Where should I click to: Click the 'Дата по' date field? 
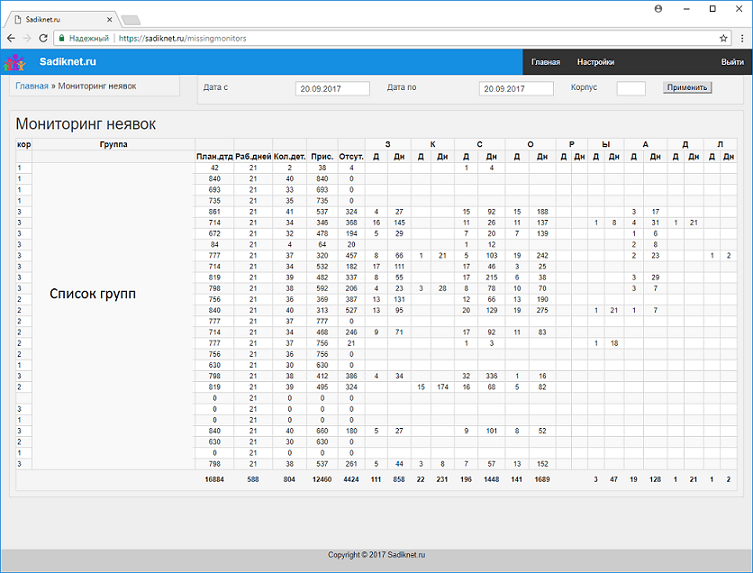[516, 88]
